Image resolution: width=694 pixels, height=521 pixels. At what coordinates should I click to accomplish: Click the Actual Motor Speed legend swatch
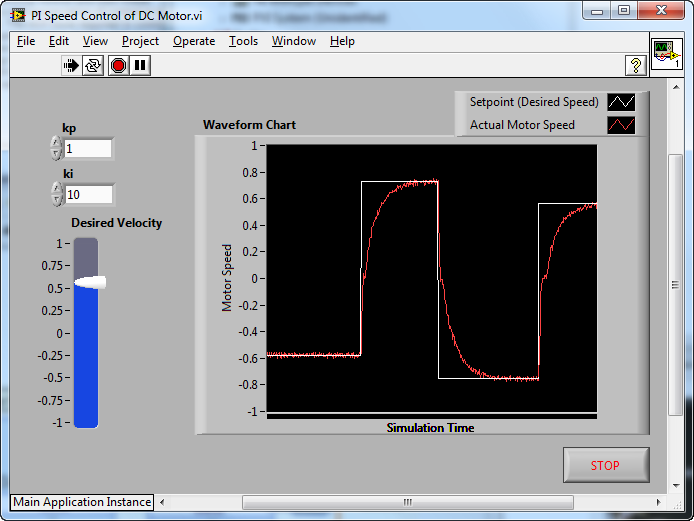point(621,125)
